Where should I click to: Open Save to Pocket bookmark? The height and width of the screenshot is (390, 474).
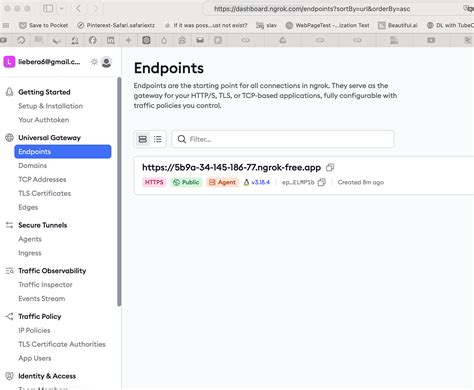pyautogui.click(x=44, y=25)
